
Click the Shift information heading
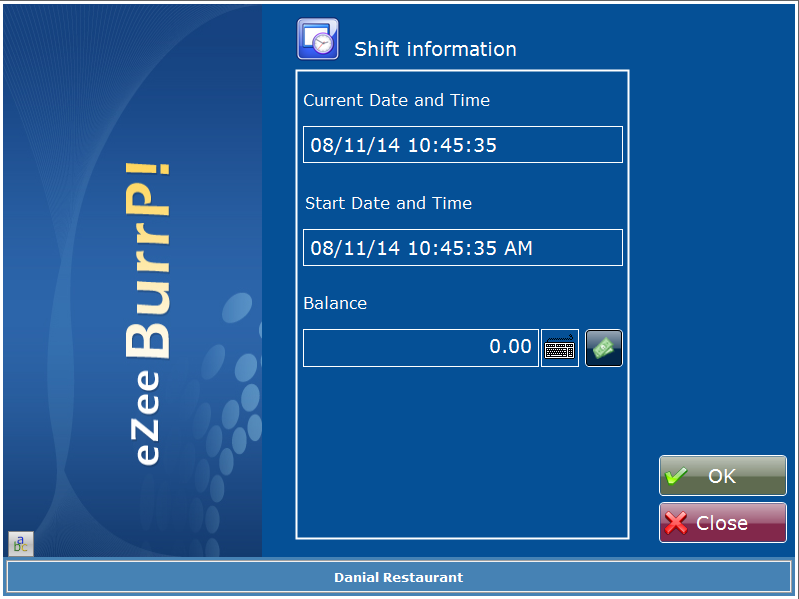[435, 49]
